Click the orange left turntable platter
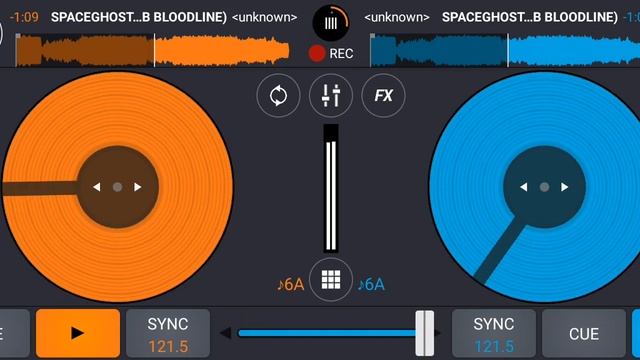Screen dimensions: 640x360 click(x=118, y=187)
